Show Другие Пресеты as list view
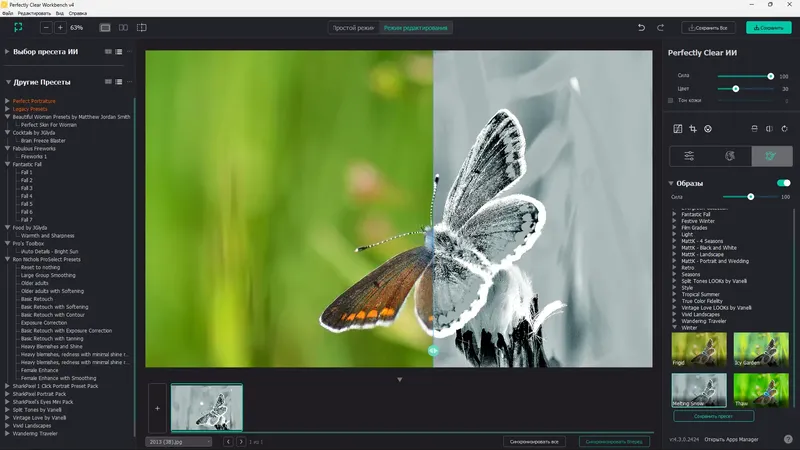The image size is (800, 450). (x=118, y=82)
